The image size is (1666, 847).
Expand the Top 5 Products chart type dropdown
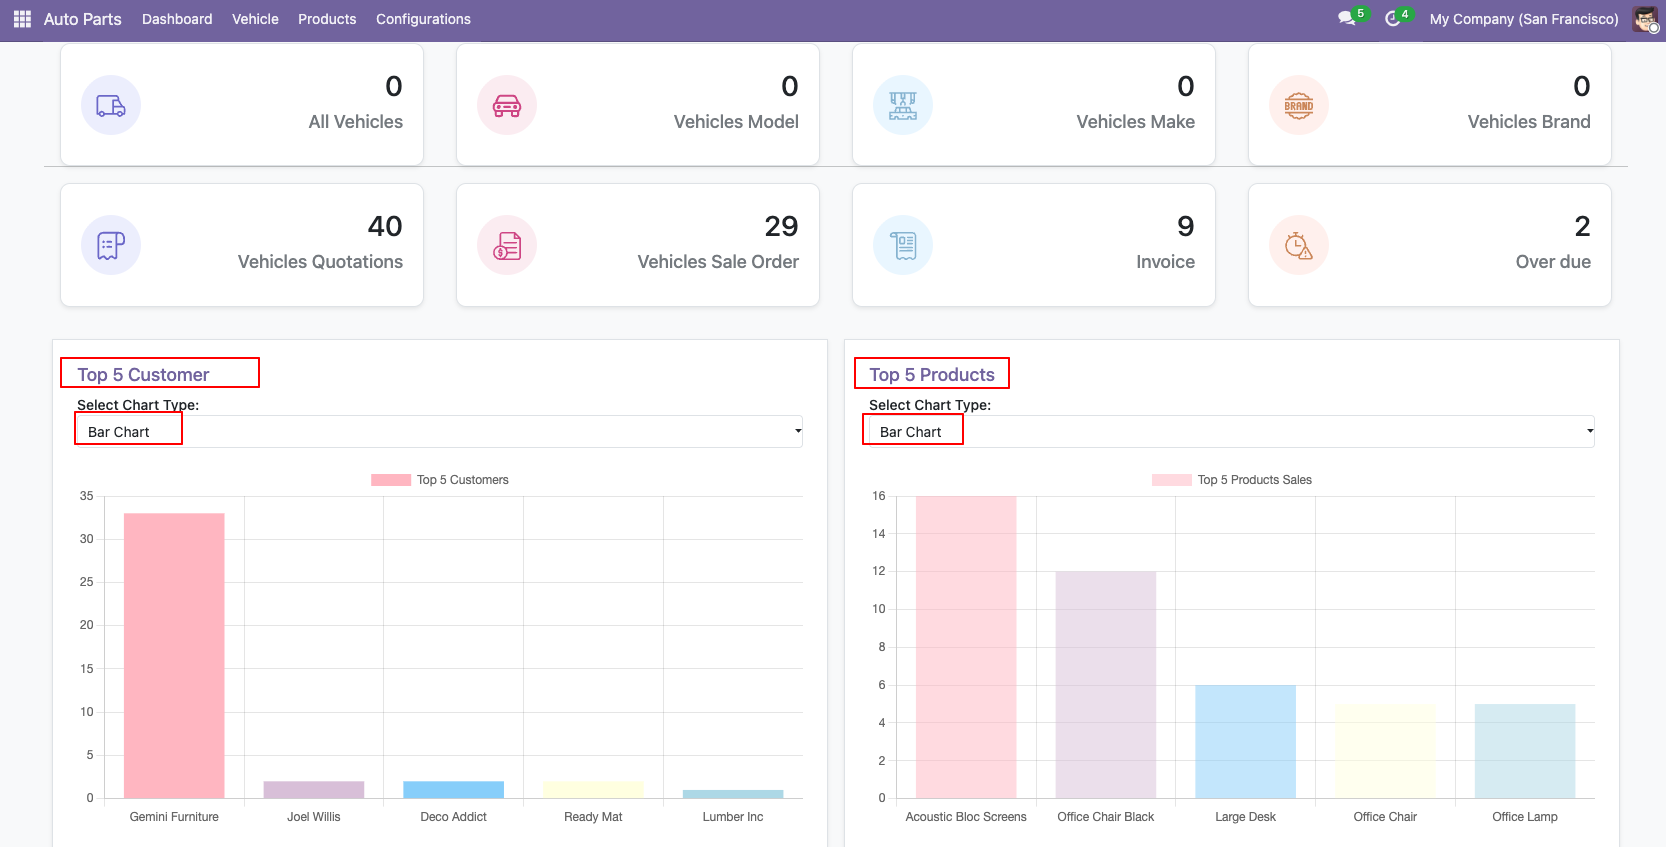click(1230, 432)
